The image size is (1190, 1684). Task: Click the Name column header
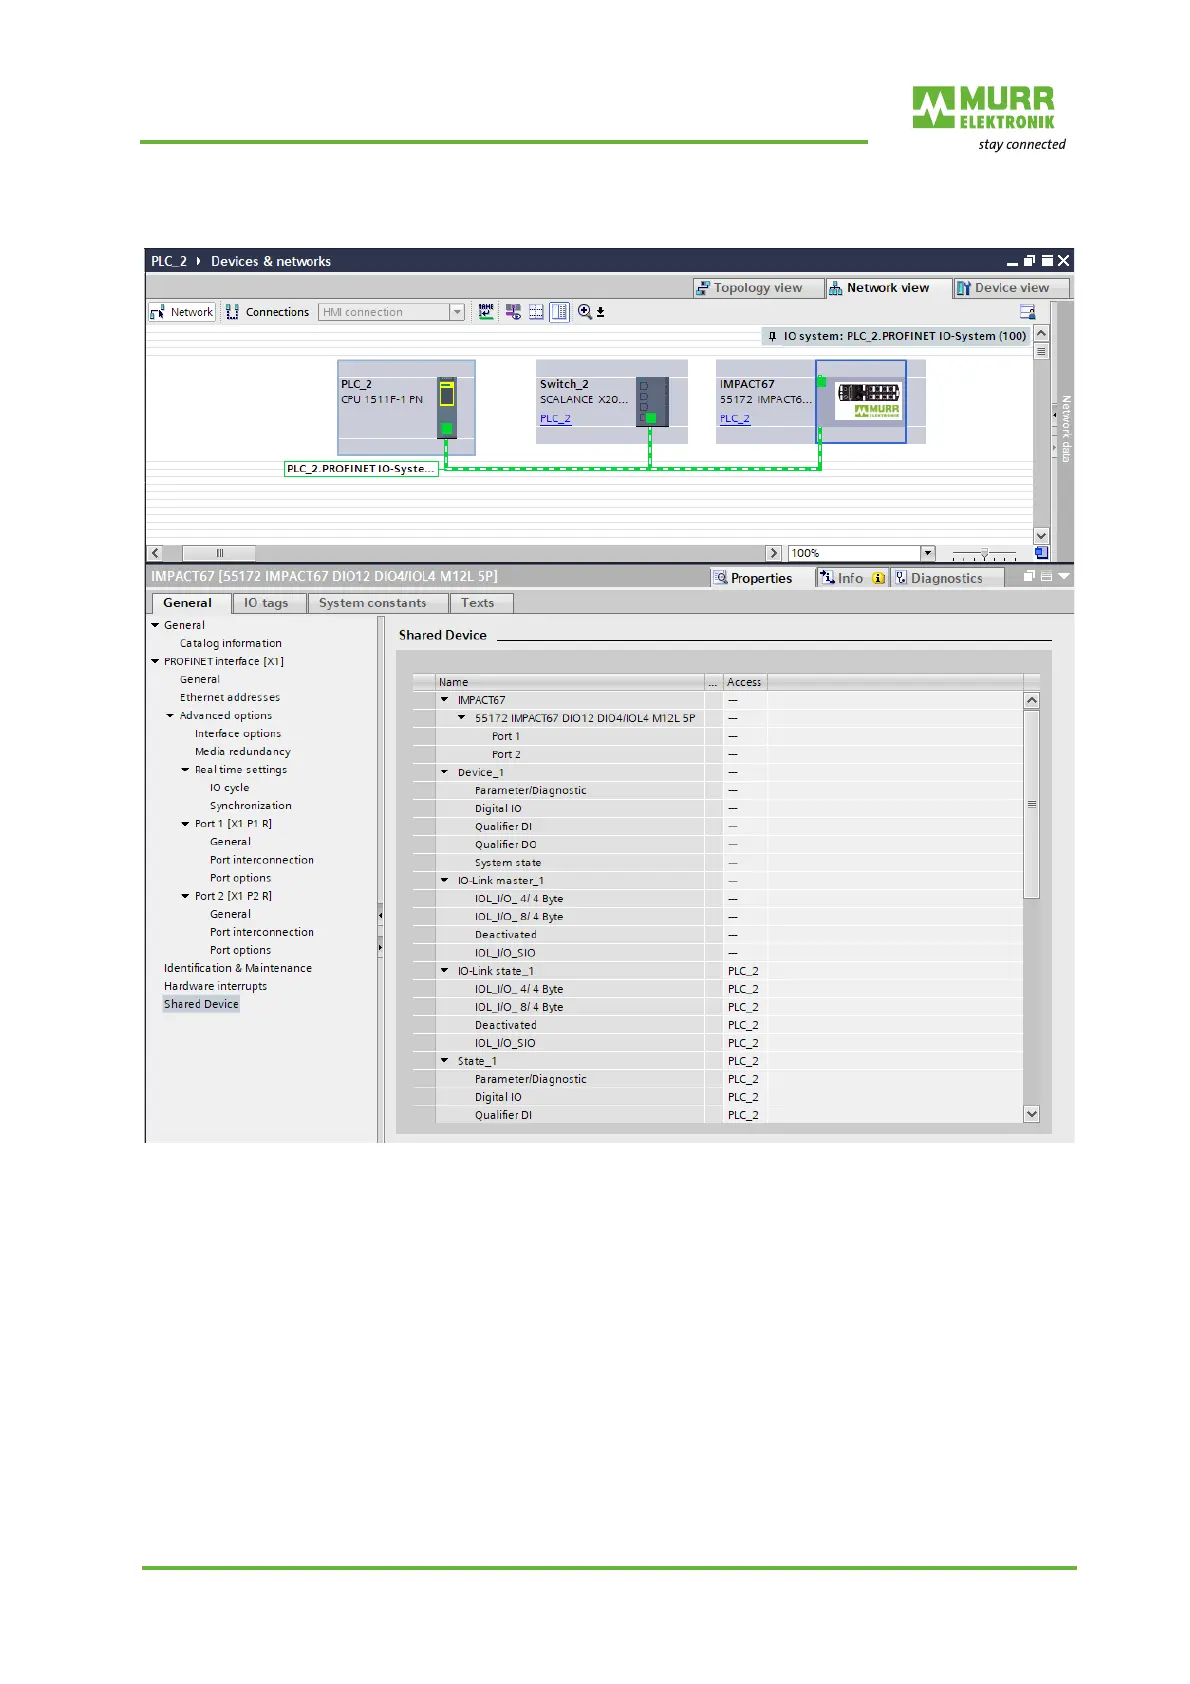(x=570, y=682)
